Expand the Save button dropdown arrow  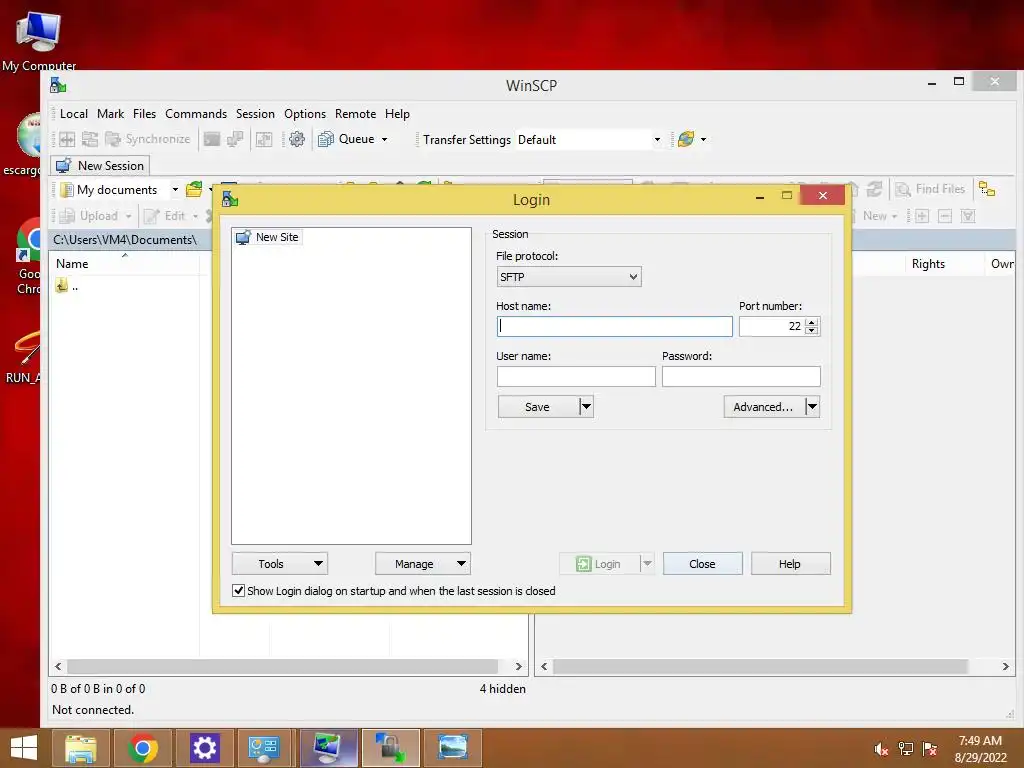(x=586, y=407)
